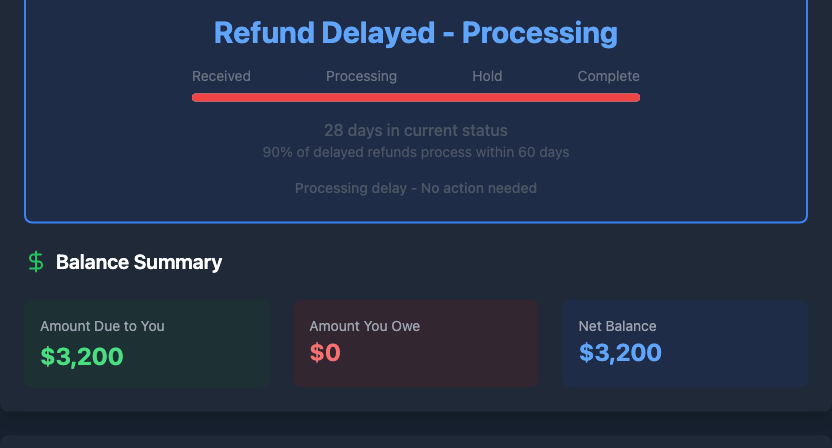Click the red $0 amount
832x448 pixels.
(325, 354)
